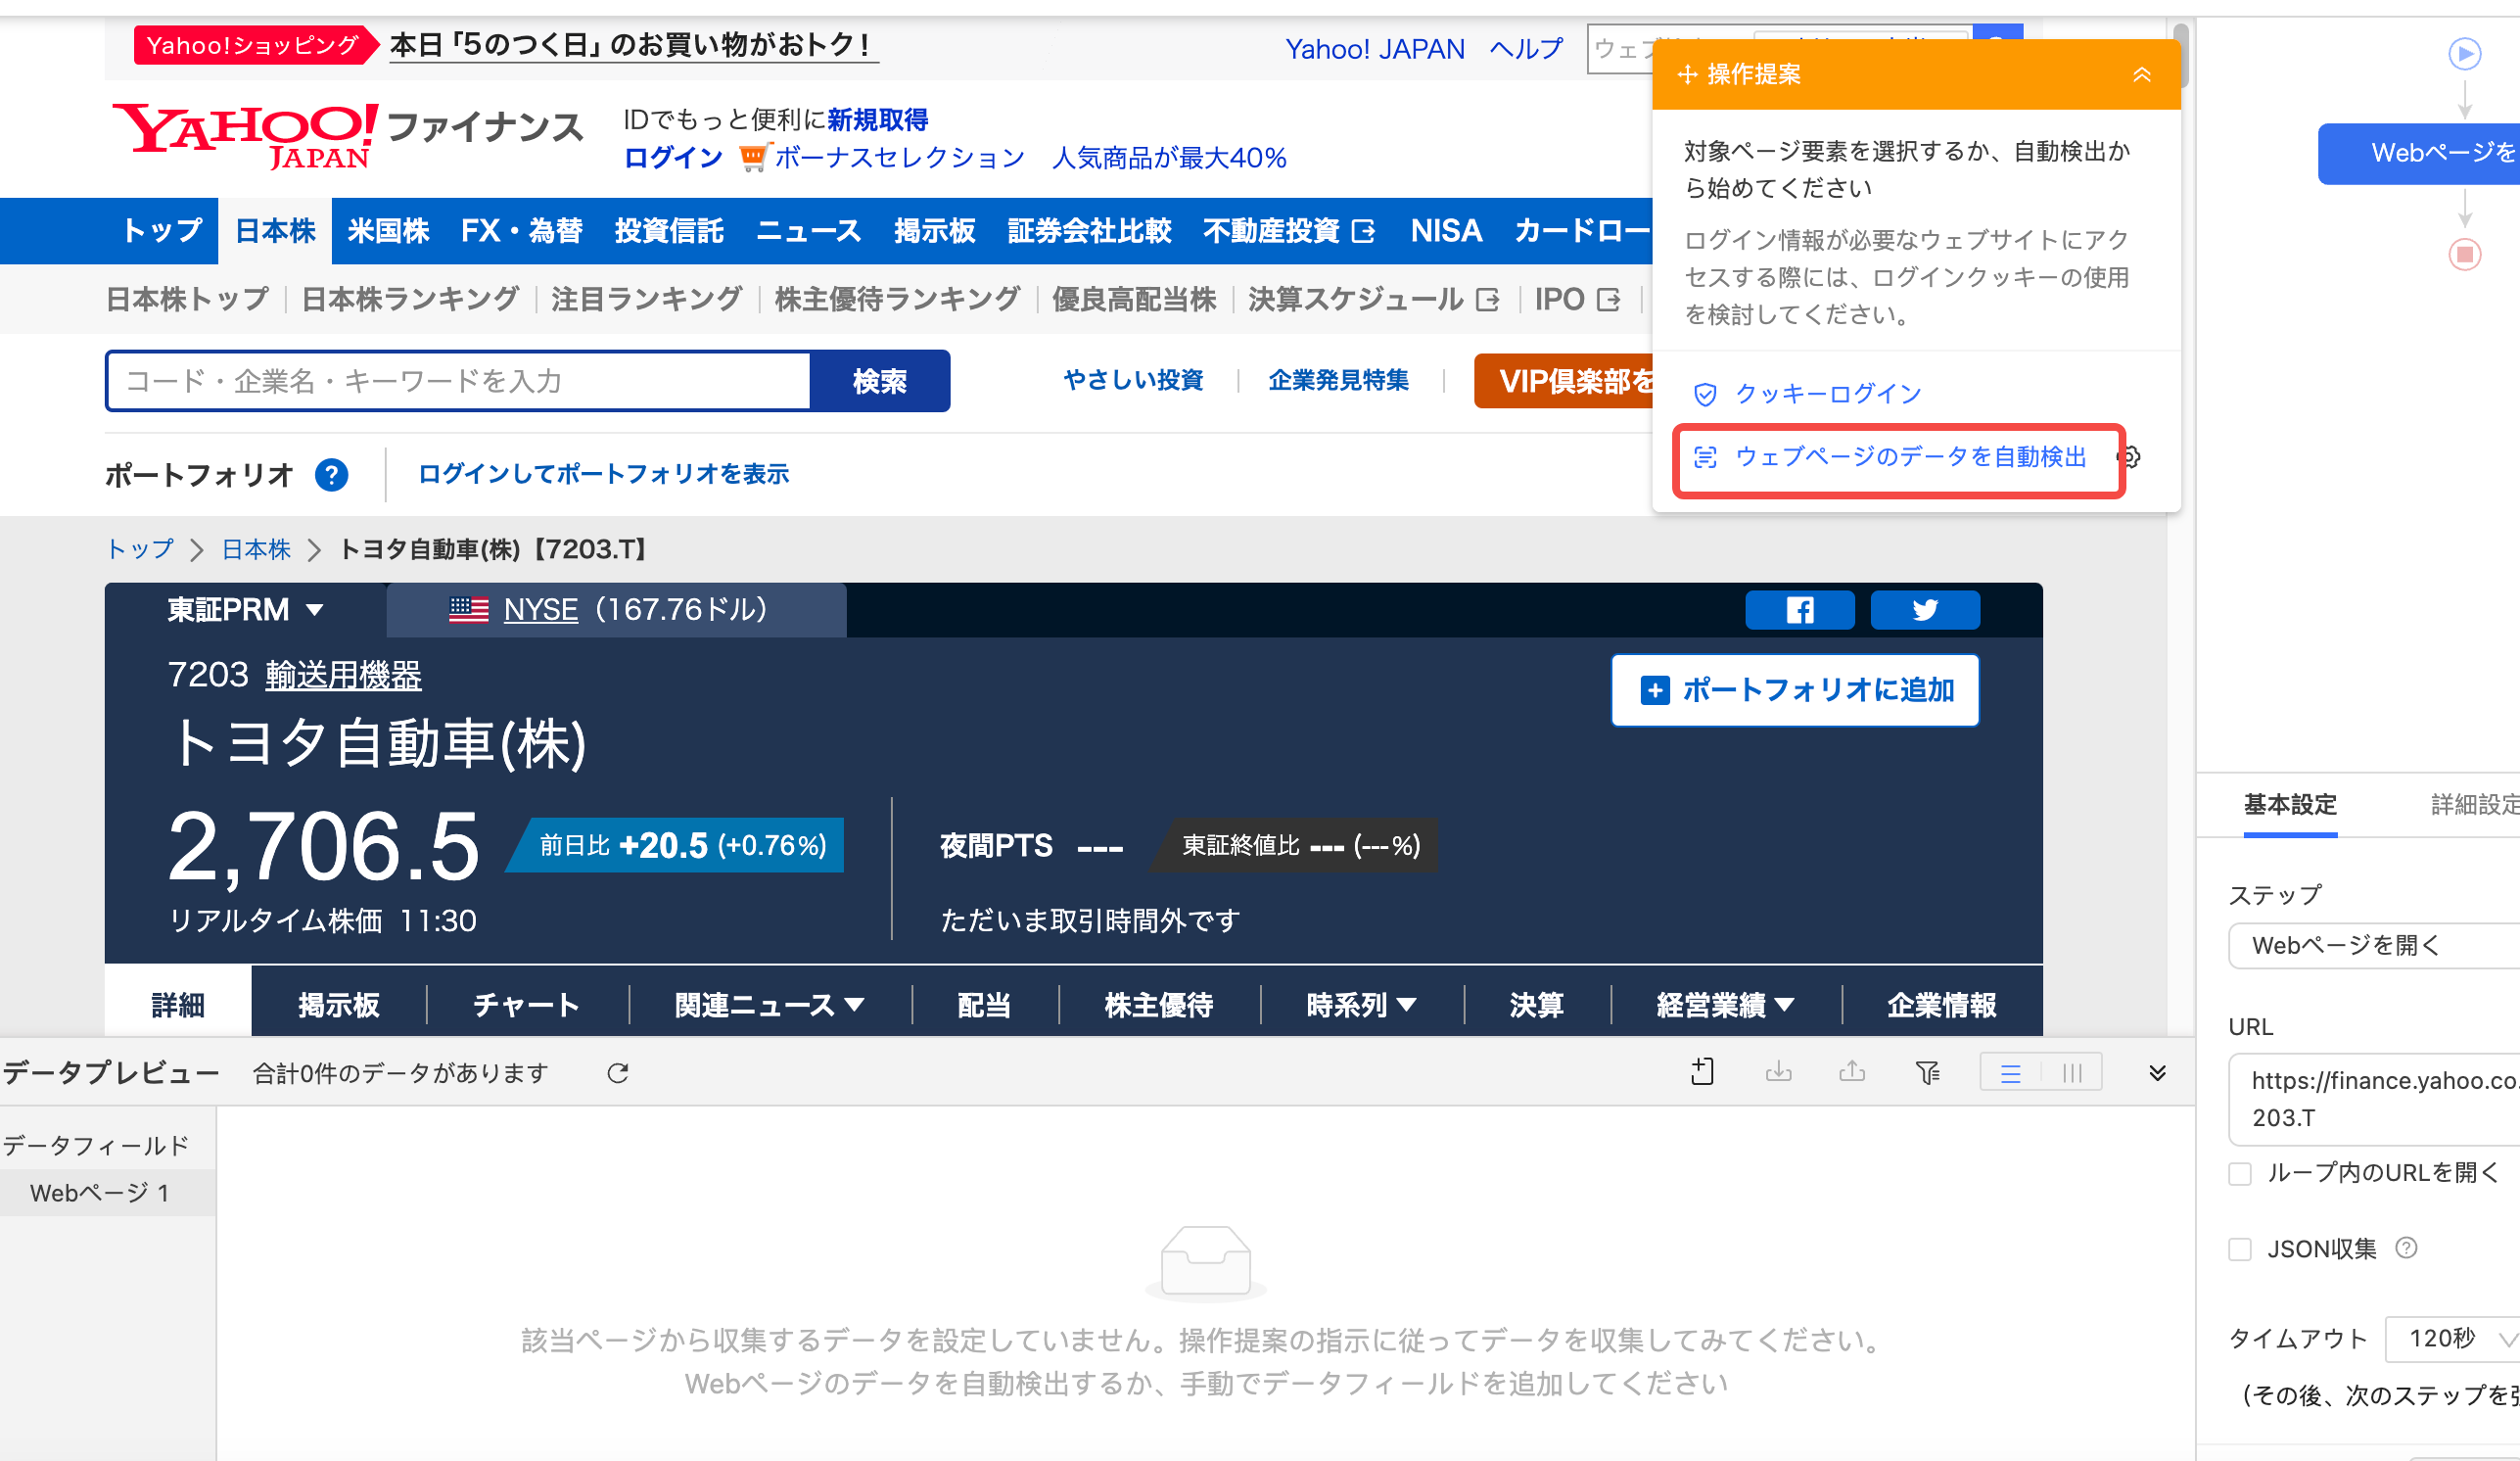Click the 新規取得 ID link
The image size is (2520, 1461).
877,120
